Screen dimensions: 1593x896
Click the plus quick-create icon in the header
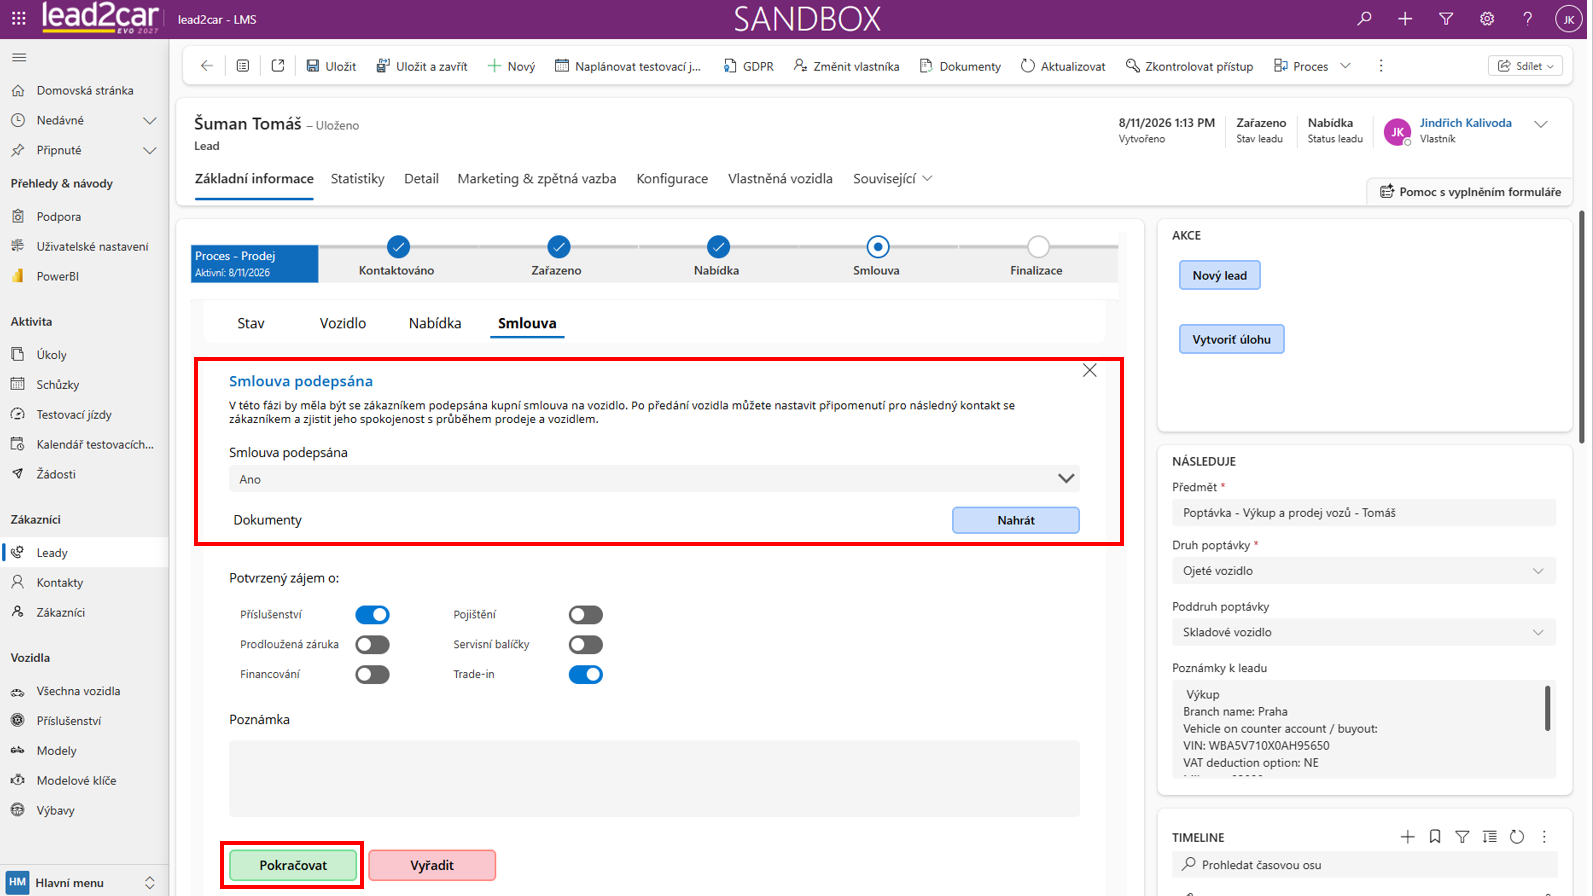(1405, 19)
